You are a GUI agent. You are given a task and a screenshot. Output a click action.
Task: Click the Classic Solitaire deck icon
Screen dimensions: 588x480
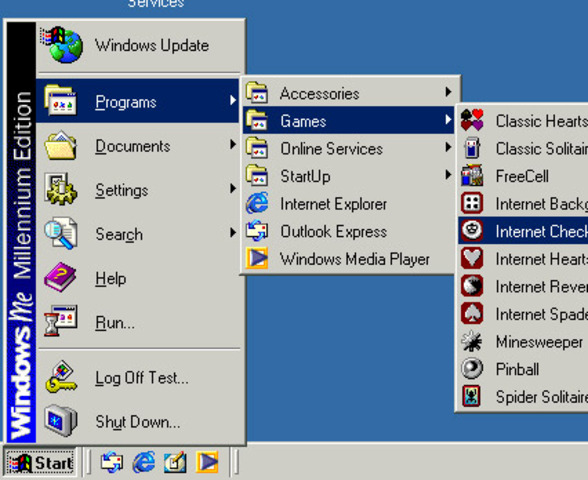472,148
